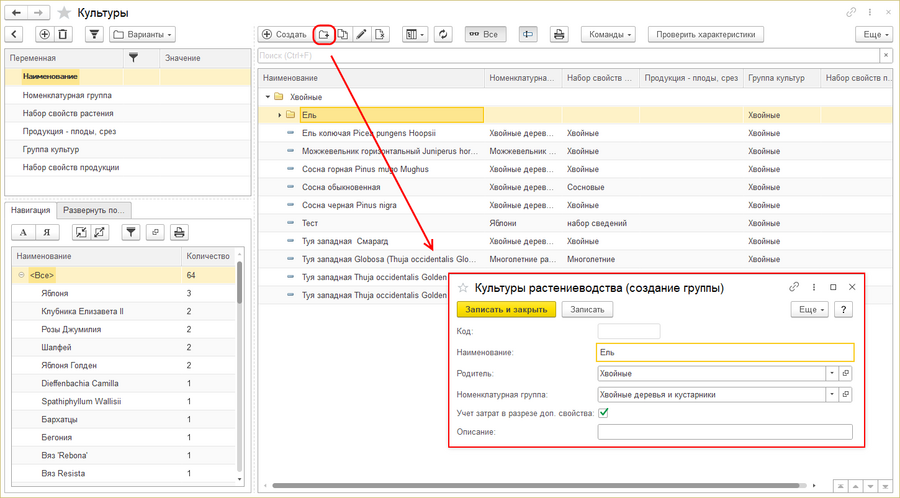Switch to the Навигация tab
Viewport: 900px width, 498px height.
click(30, 210)
